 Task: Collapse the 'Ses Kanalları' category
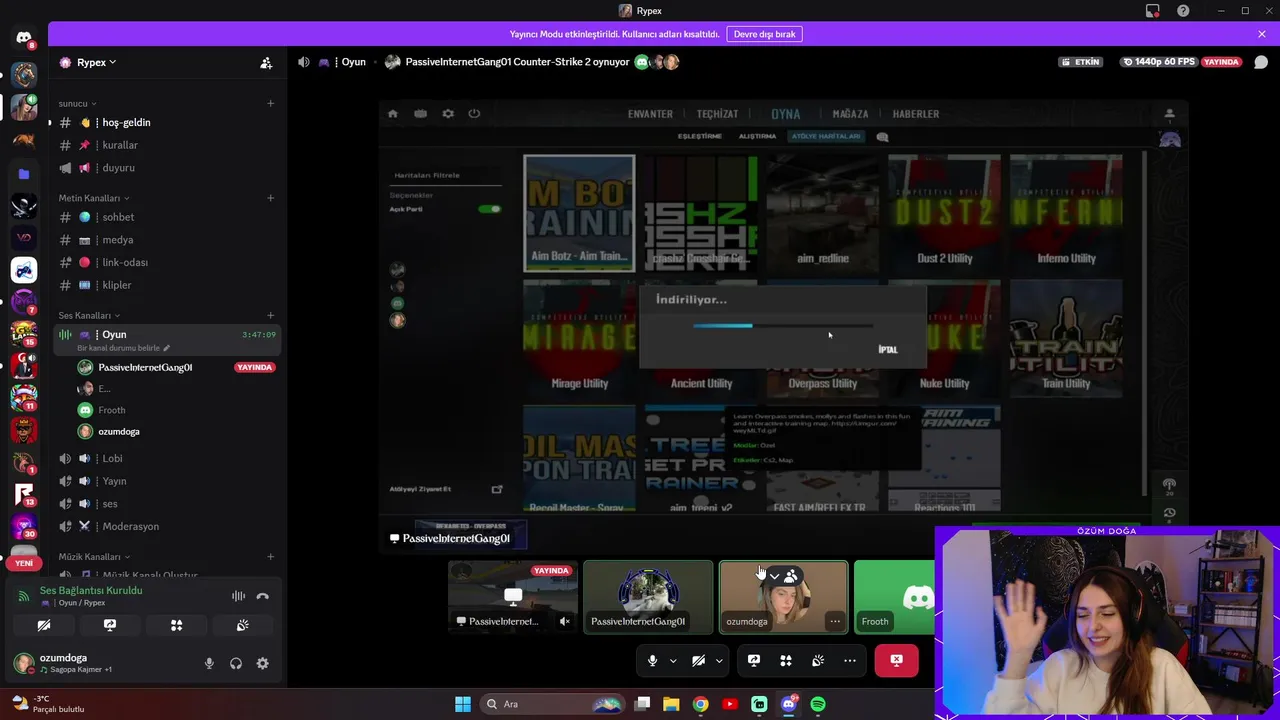pyautogui.click(x=89, y=316)
